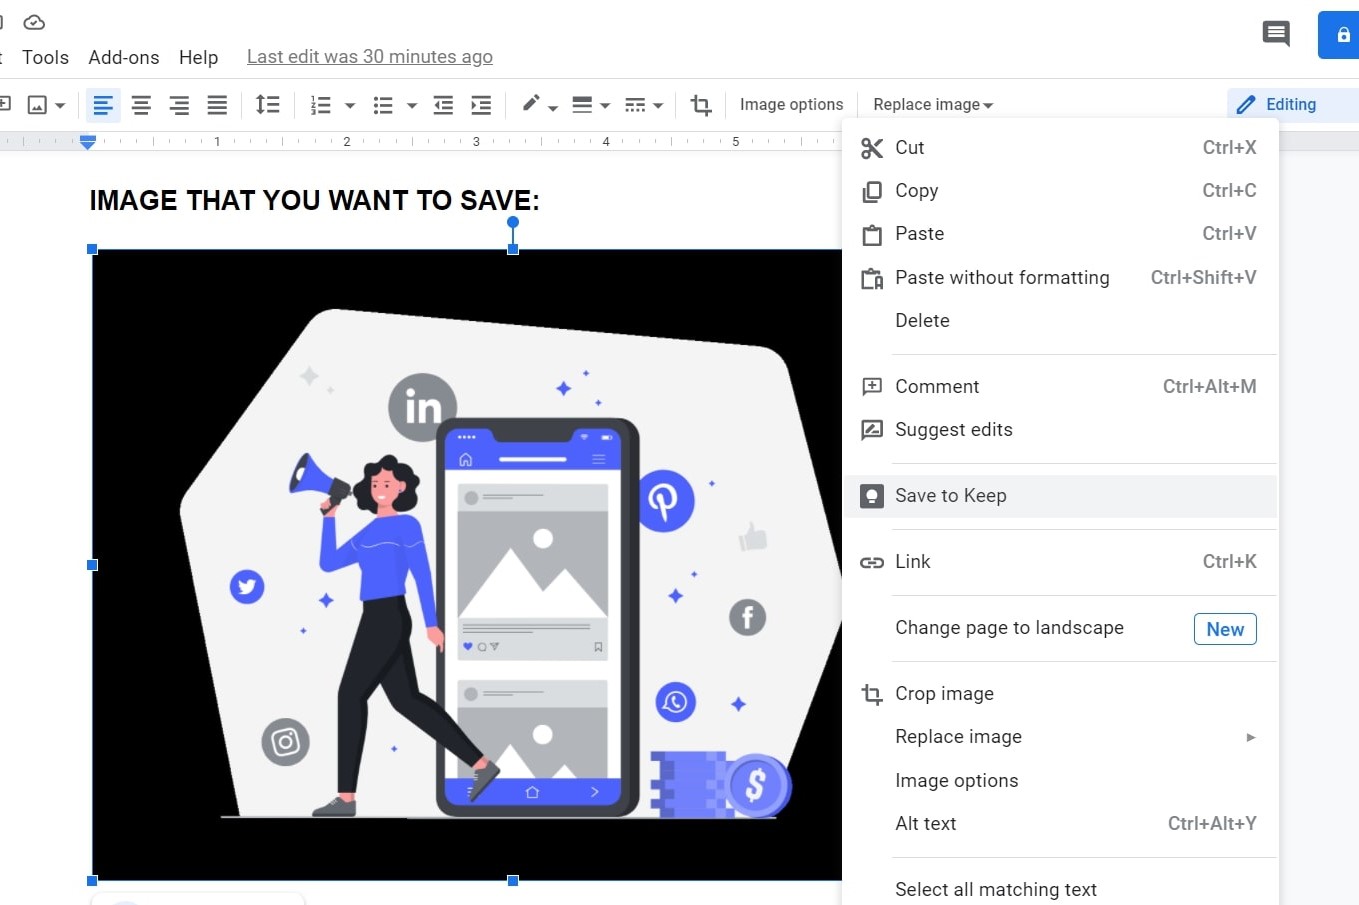The height and width of the screenshot is (905, 1359).
Task: Expand numbered list style dropdown
Action: pos(350,105)
